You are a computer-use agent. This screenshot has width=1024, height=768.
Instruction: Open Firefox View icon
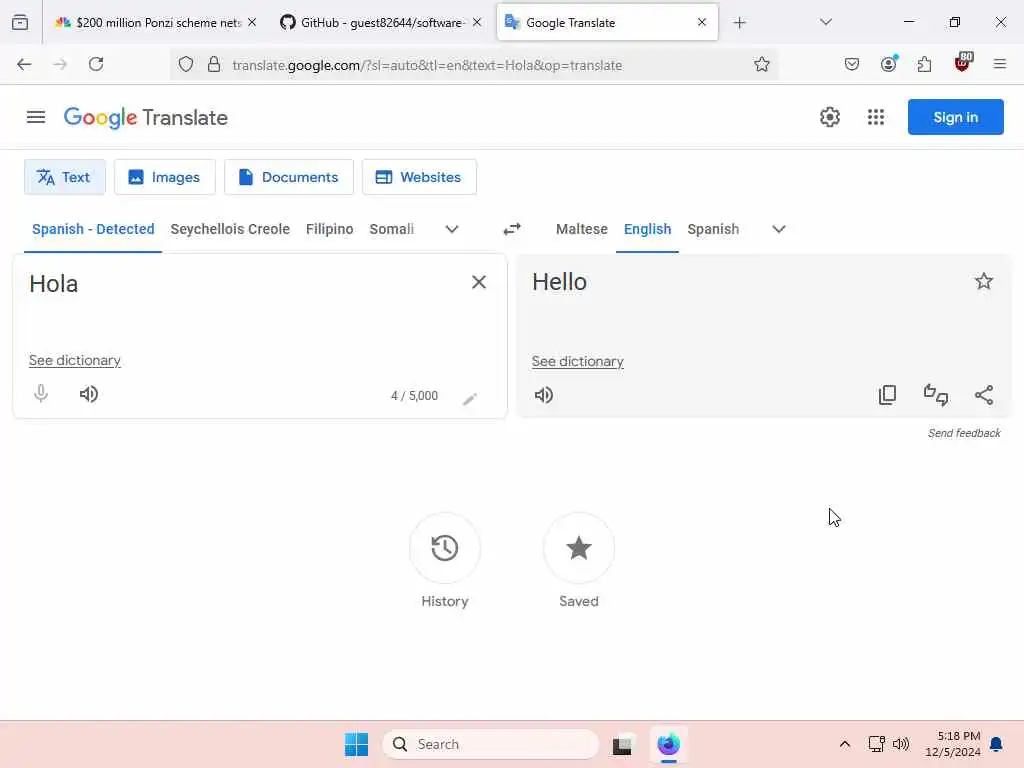pos(20,22)
